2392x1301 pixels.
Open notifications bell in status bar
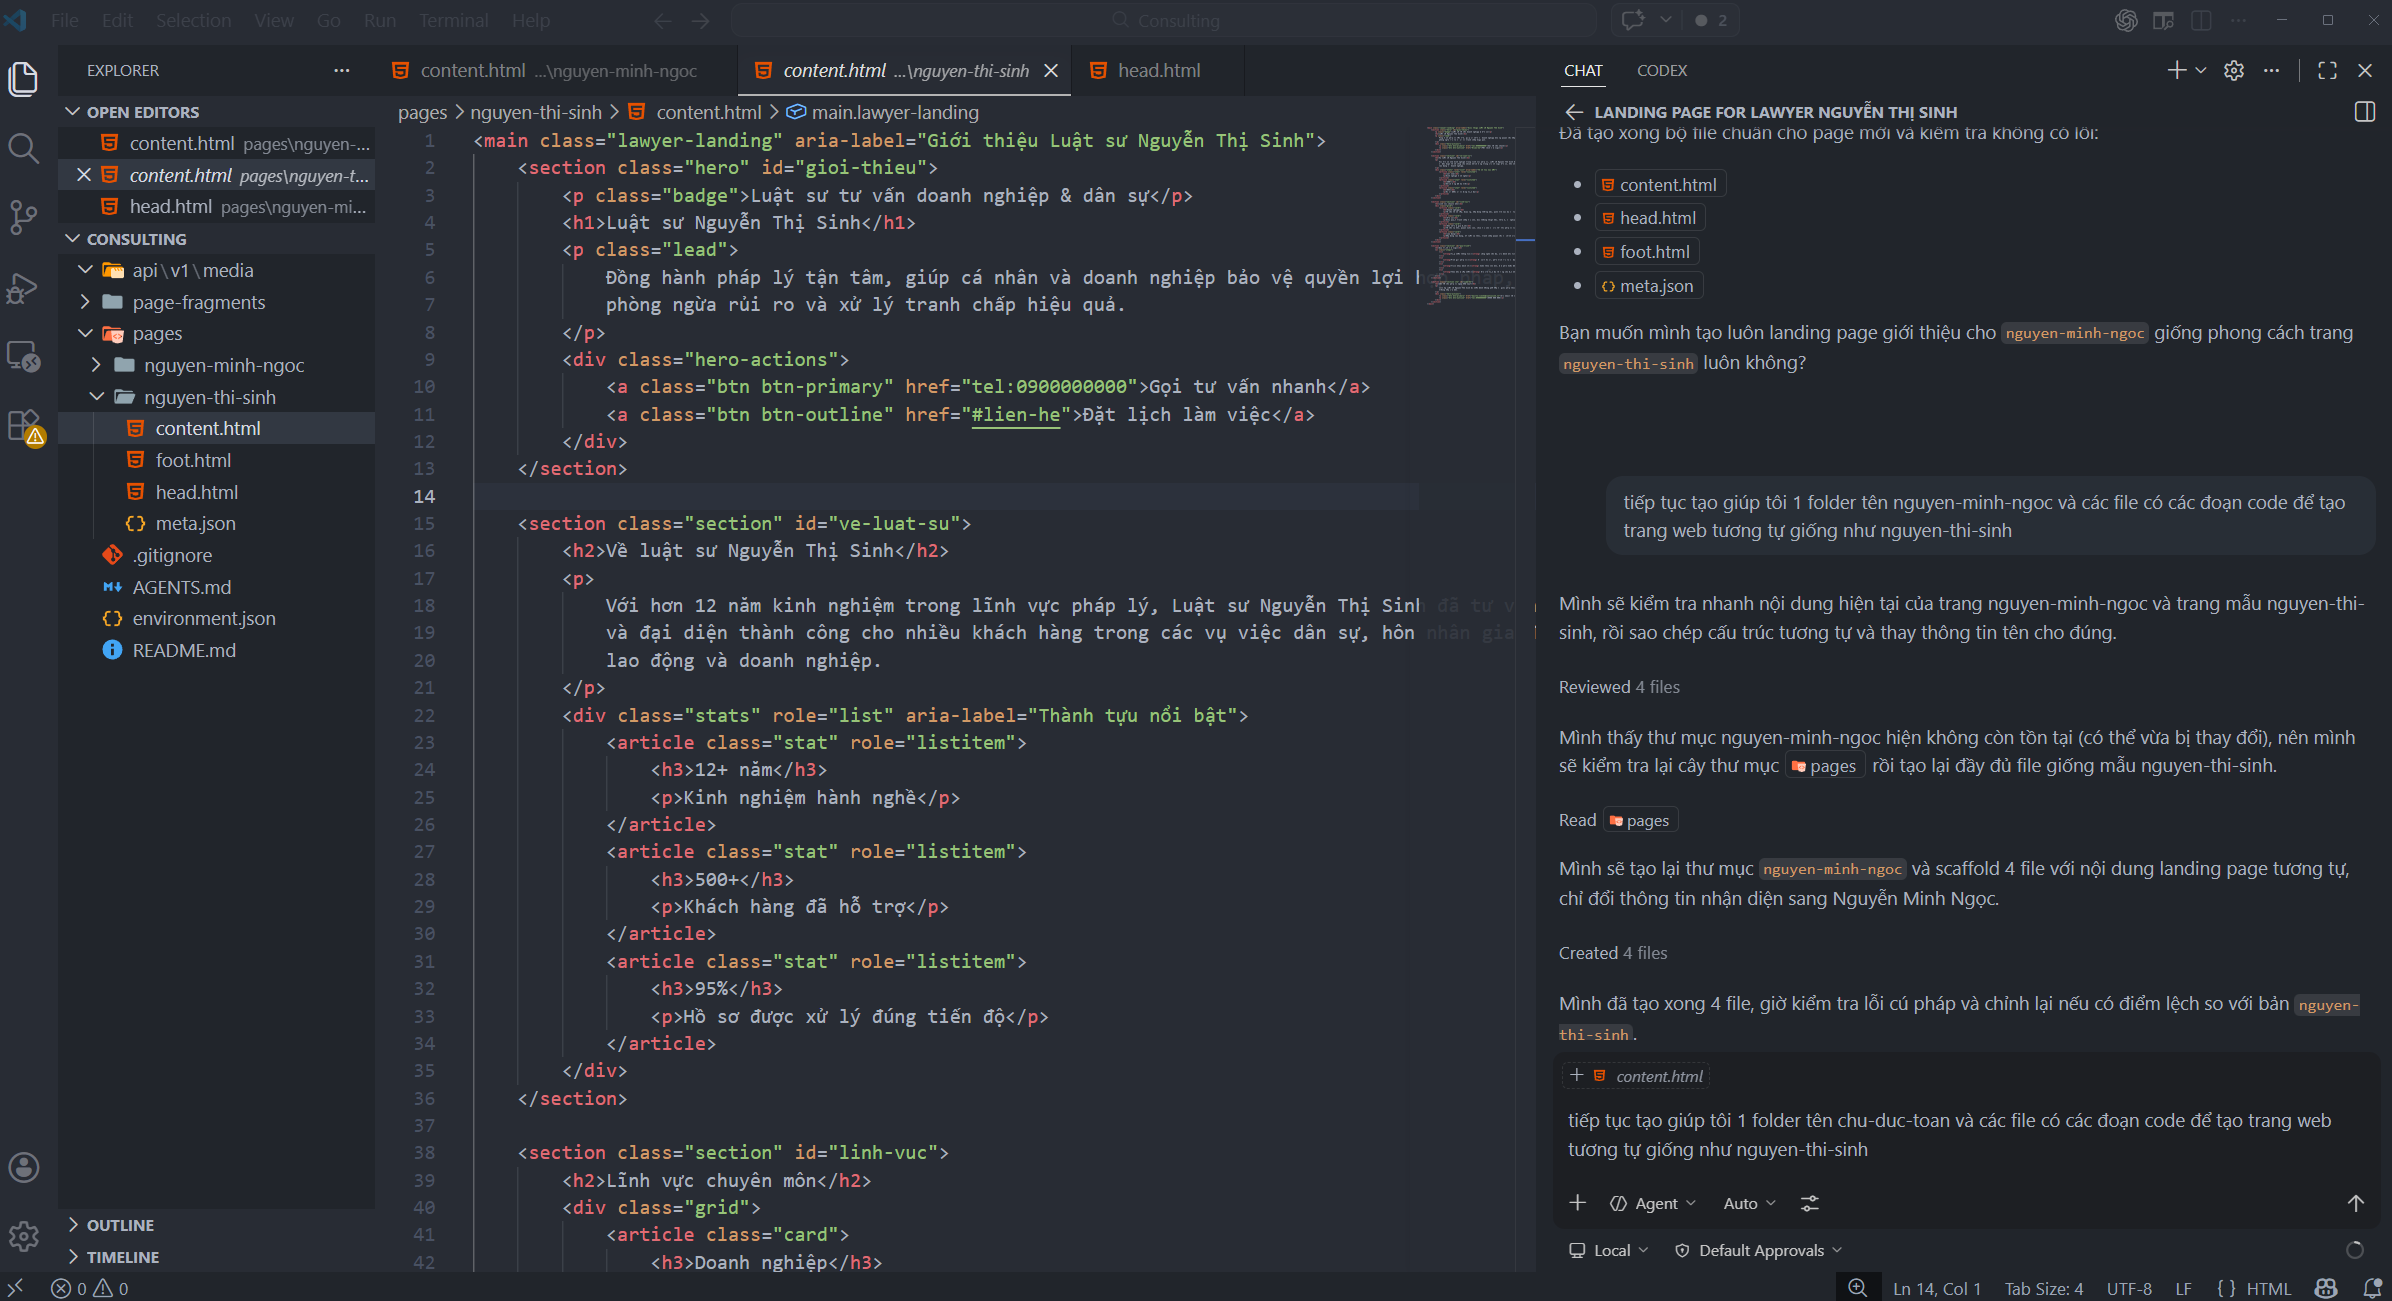pos(2371,1288)
